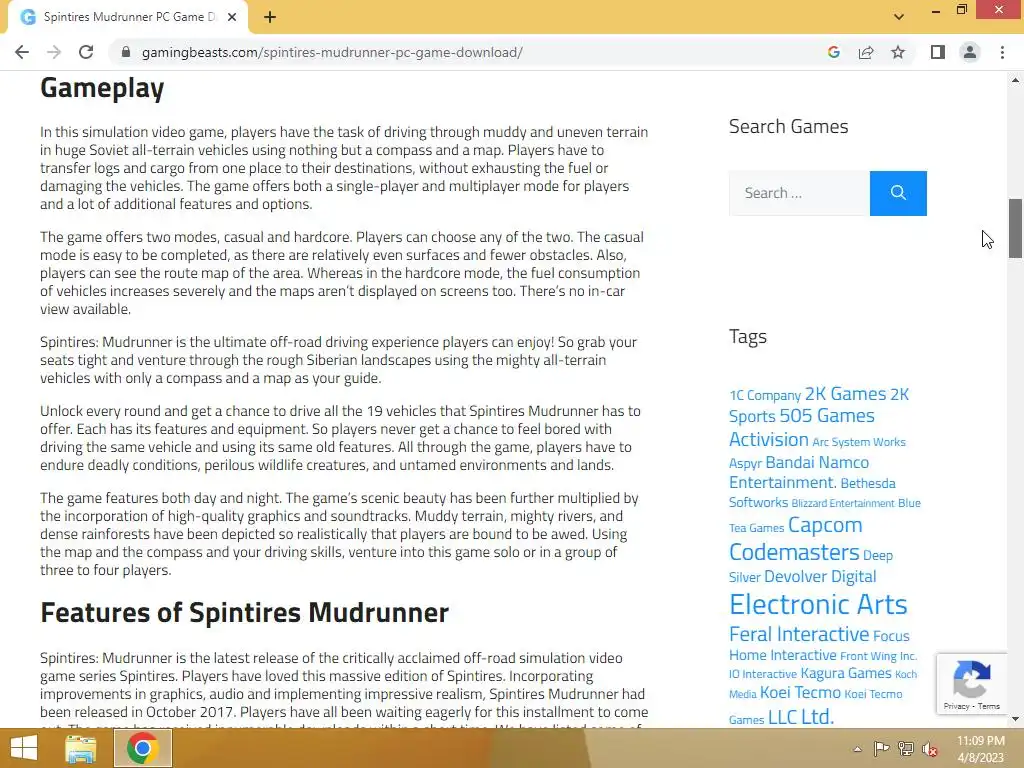Focus the Search Games input field
The width and height of the screenshot is (1024, 768).
(x=799, y=193)
